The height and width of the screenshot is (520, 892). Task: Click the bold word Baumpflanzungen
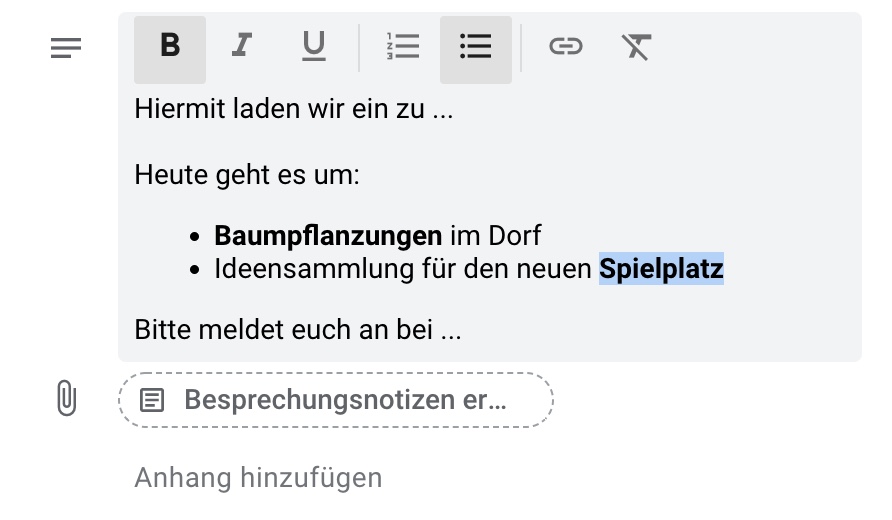328,236
